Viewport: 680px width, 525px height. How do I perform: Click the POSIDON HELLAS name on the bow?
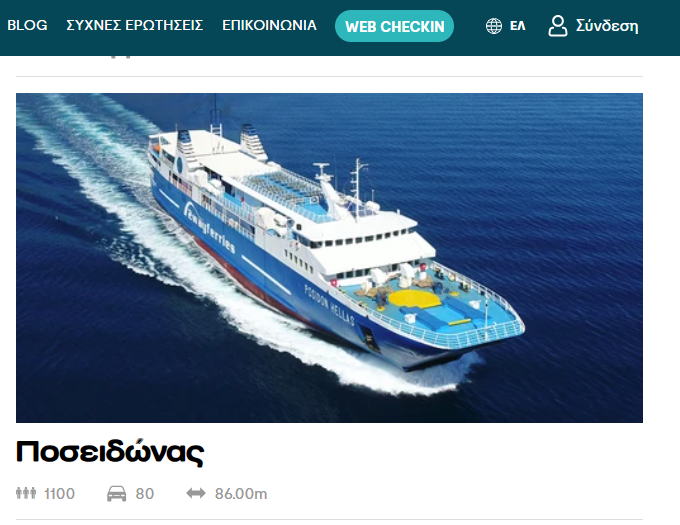click(x=330, y=305)
